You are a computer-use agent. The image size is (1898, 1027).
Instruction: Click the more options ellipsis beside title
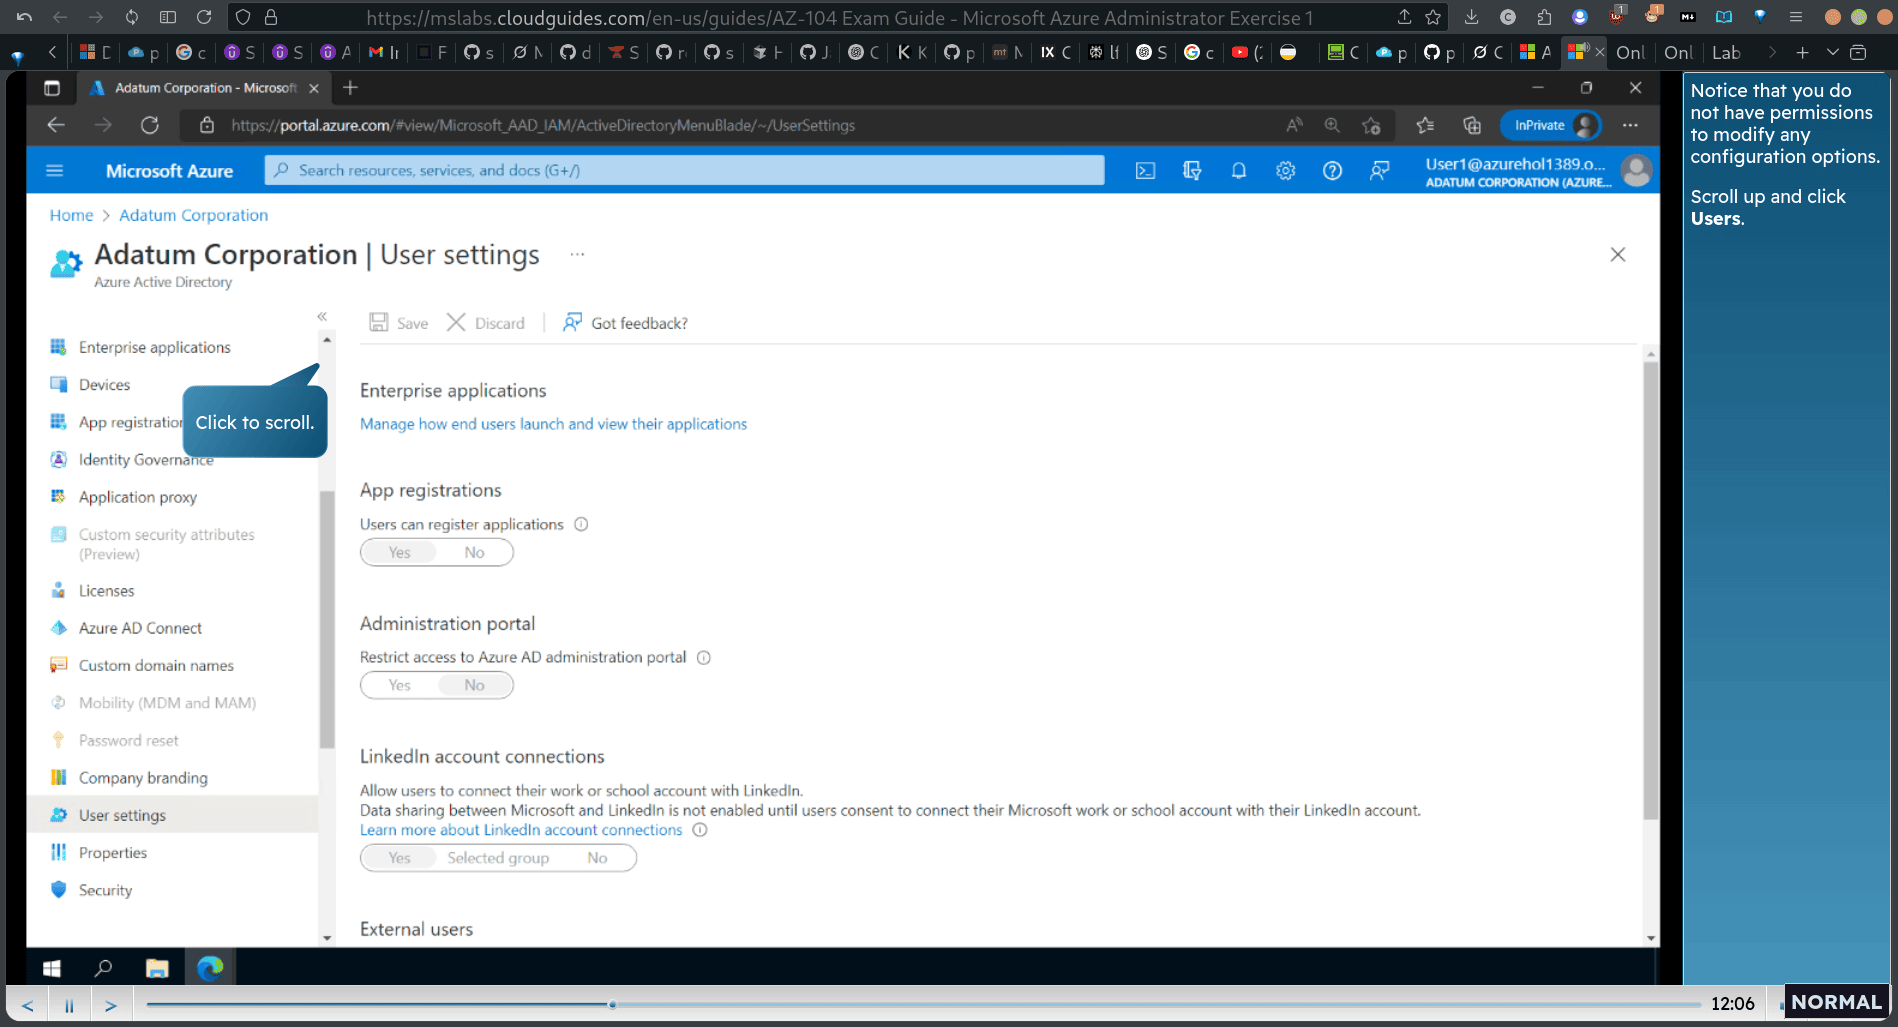click(x=577, y=254)
